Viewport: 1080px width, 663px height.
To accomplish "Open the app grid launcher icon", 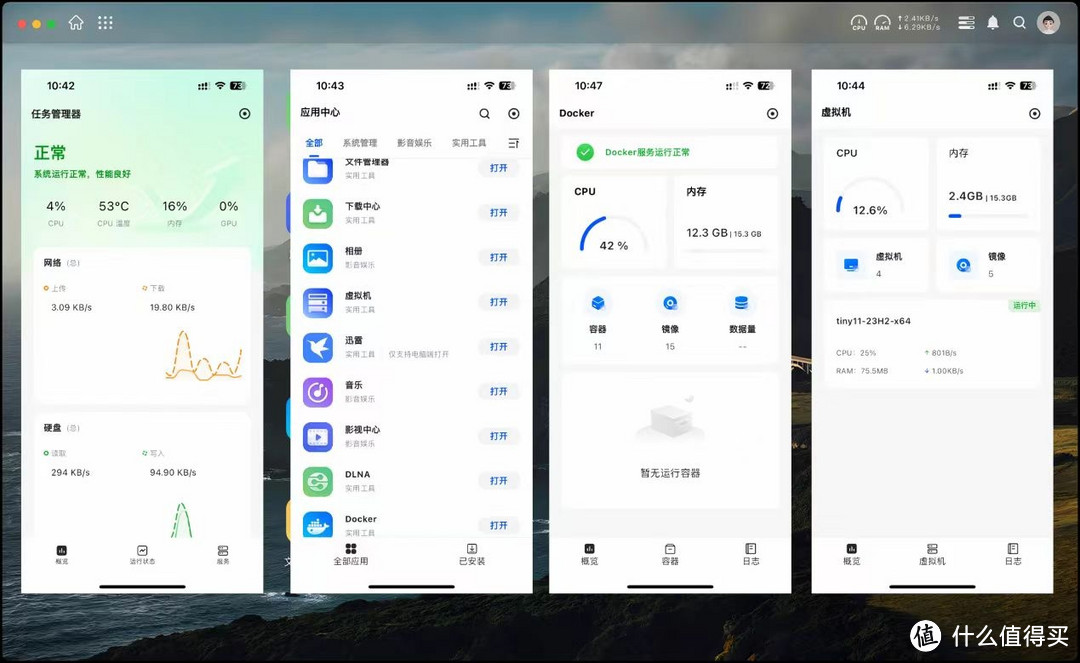I will (x=105, y=23).
